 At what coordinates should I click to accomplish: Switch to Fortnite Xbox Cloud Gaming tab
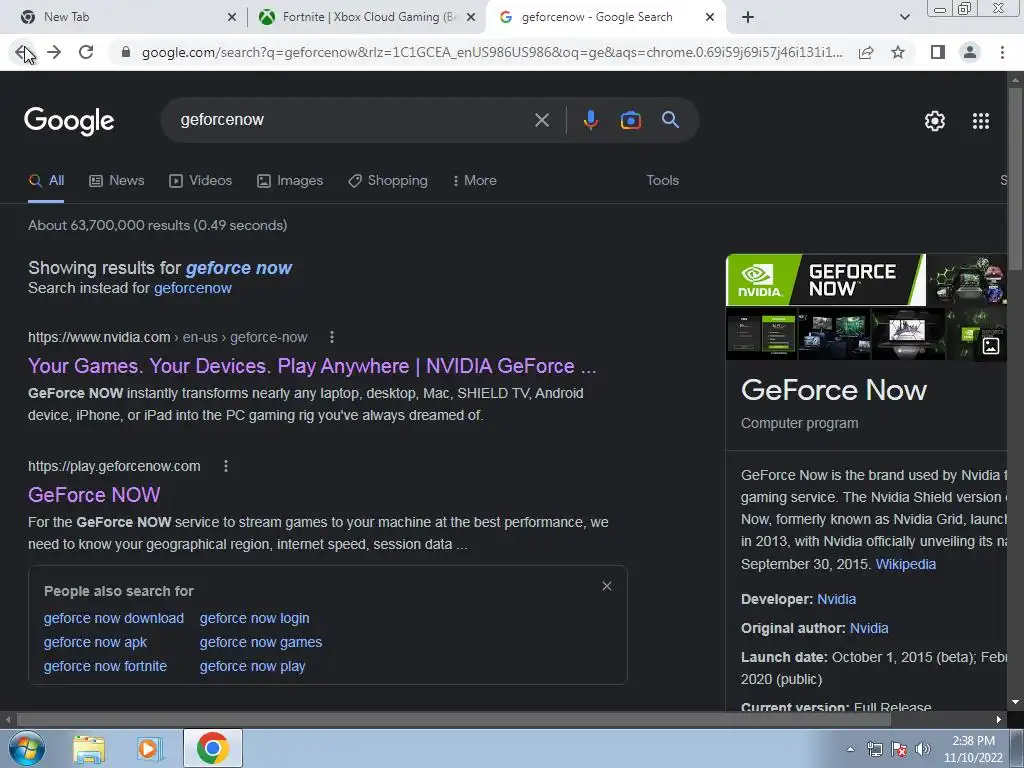tap(366, 17)
